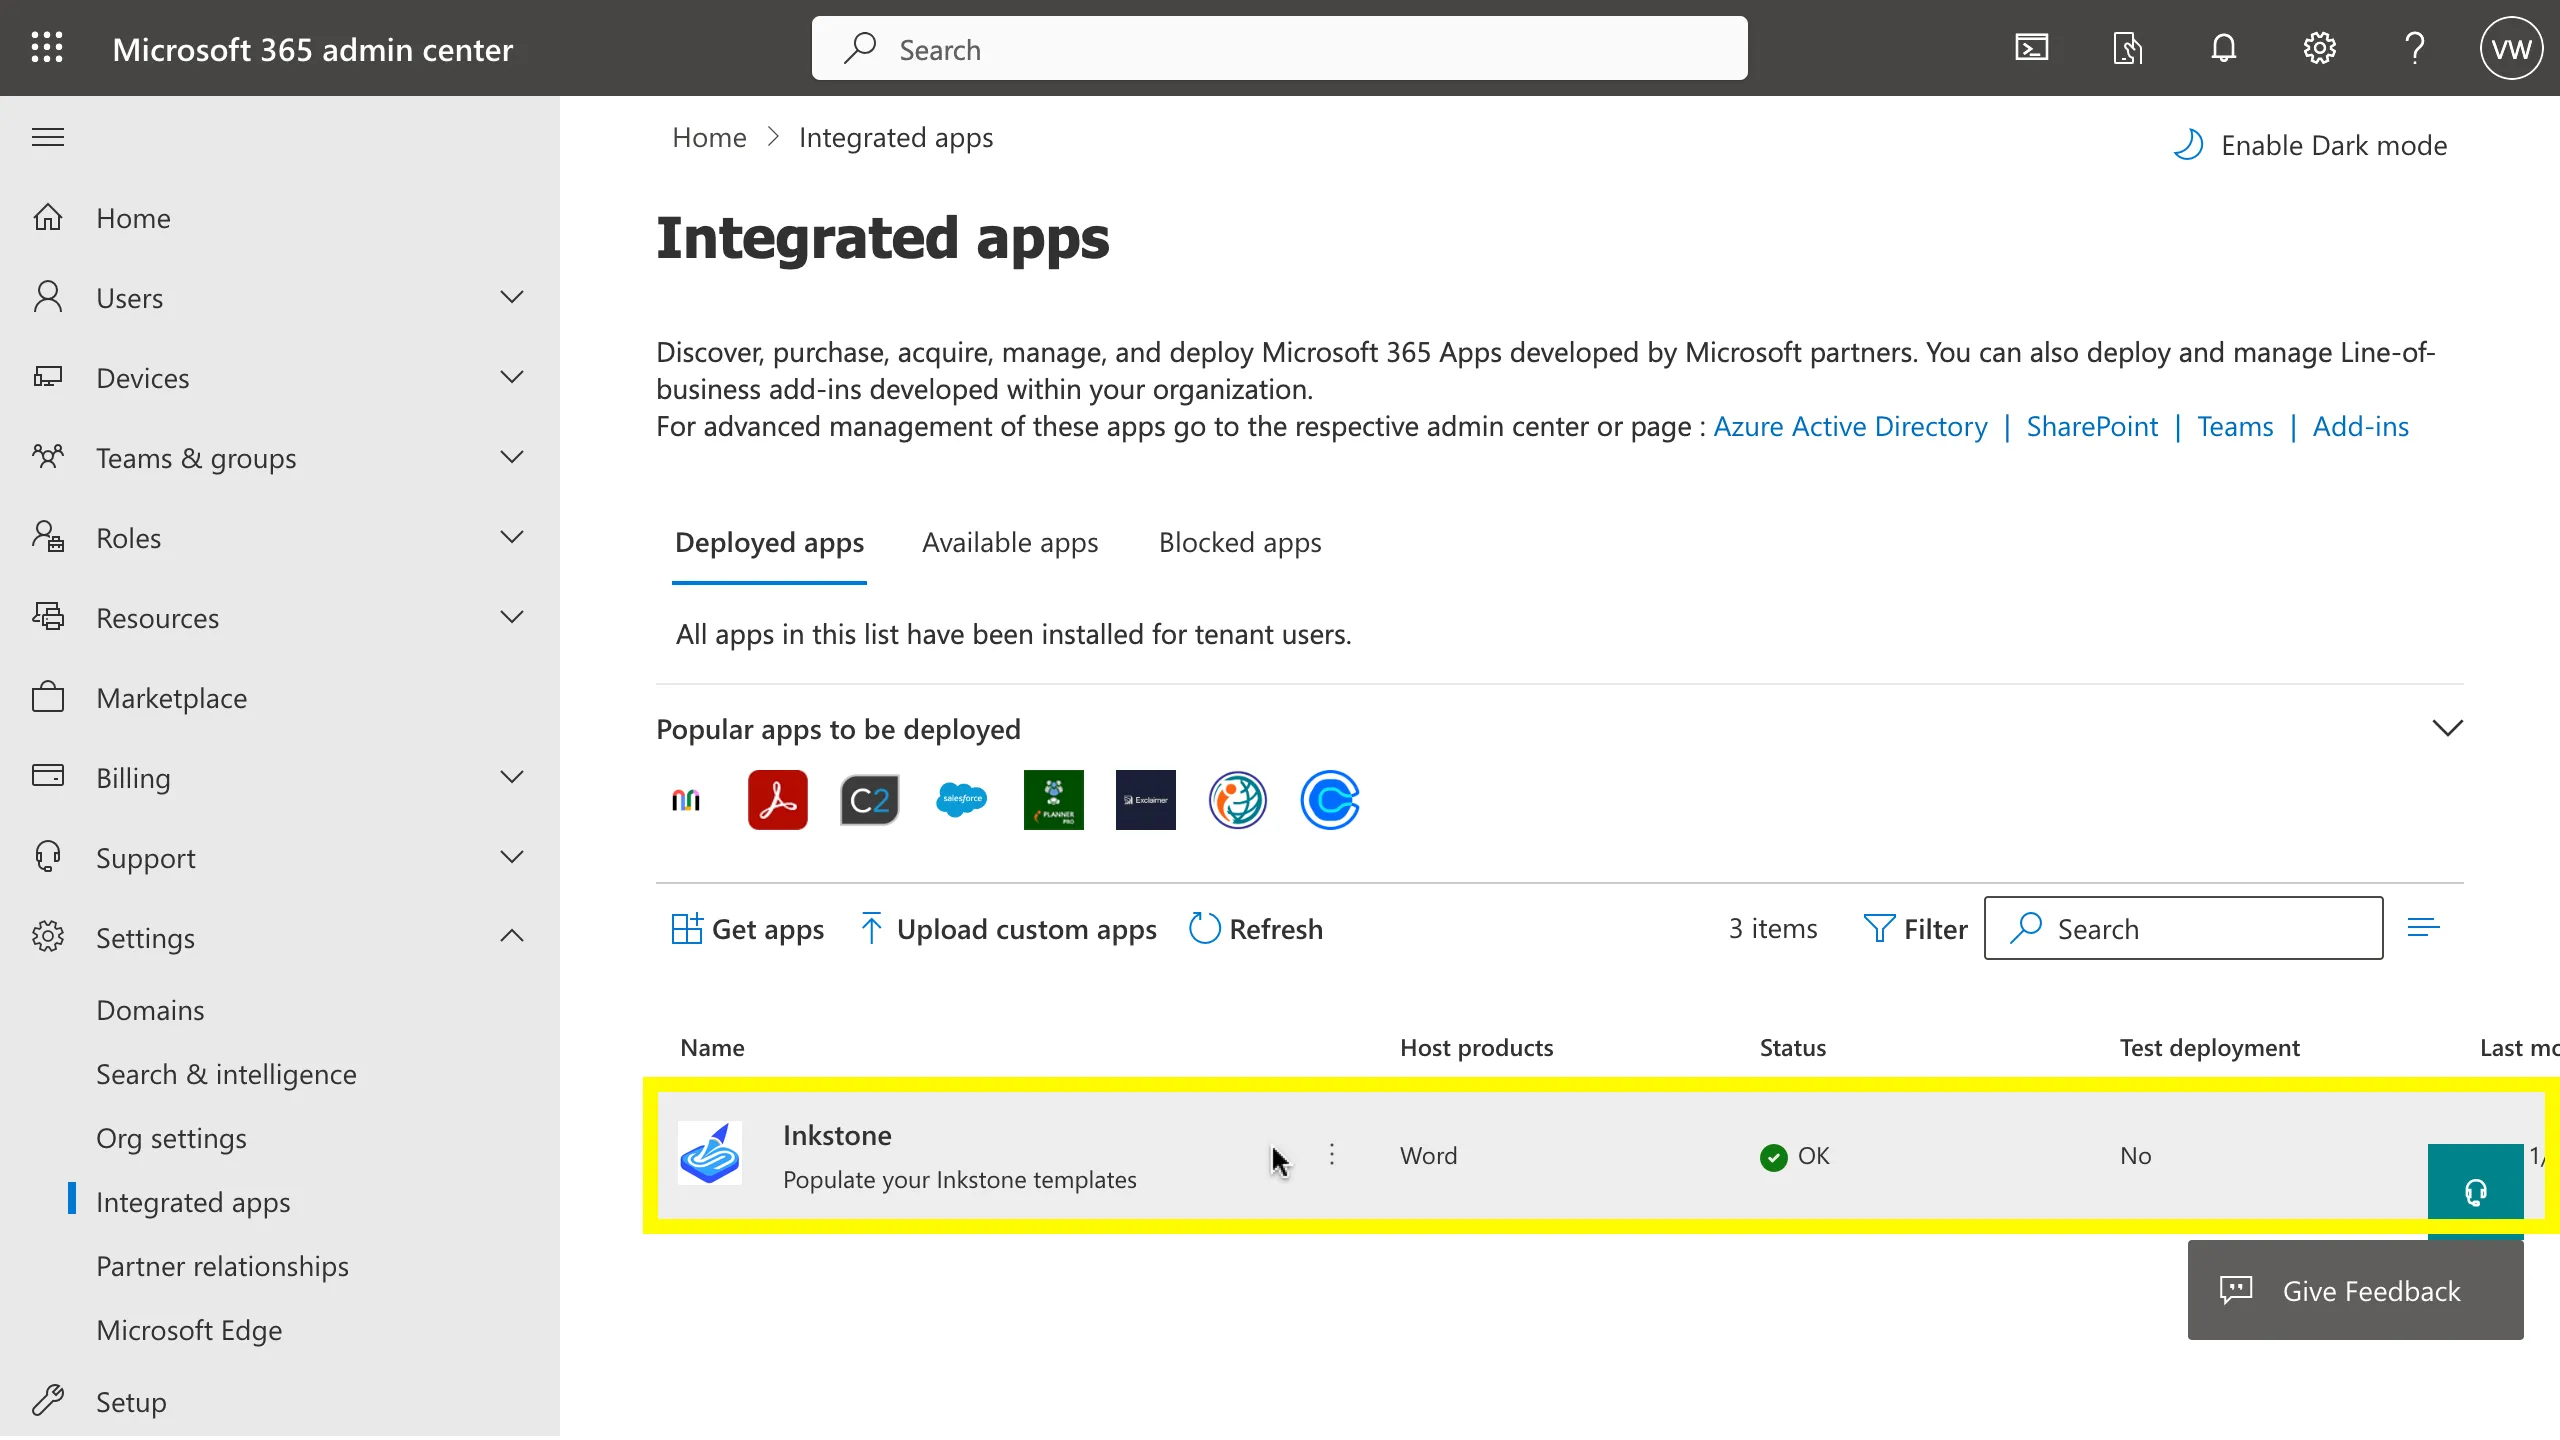Open Search & intelligence settings

226,1075
